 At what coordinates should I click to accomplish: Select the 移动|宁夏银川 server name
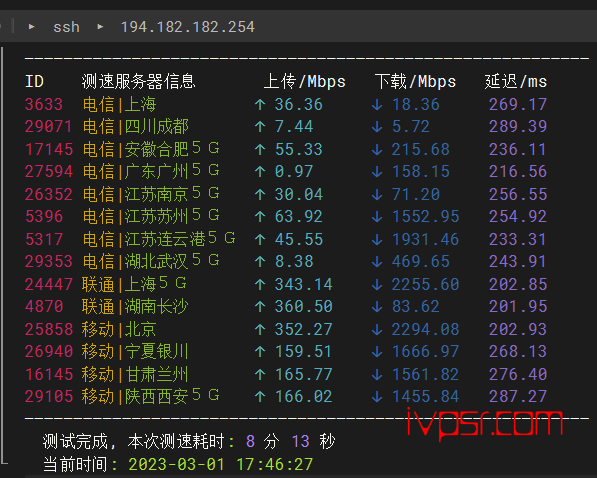[x=135, y=351]
